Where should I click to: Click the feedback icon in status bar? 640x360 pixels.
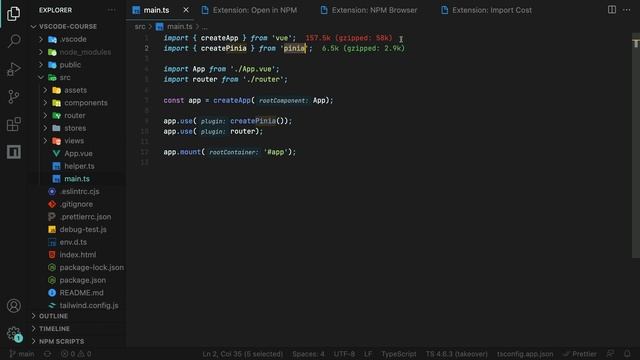[611, 354]
